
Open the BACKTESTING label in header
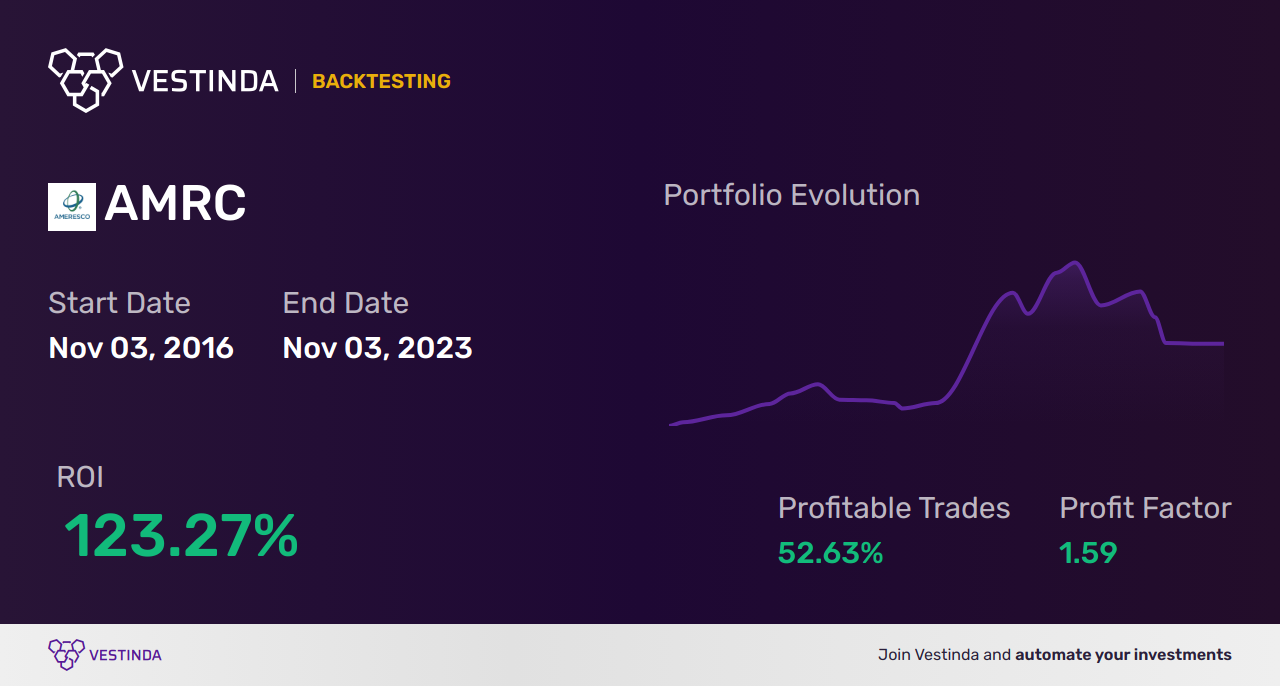click(381, 81)
